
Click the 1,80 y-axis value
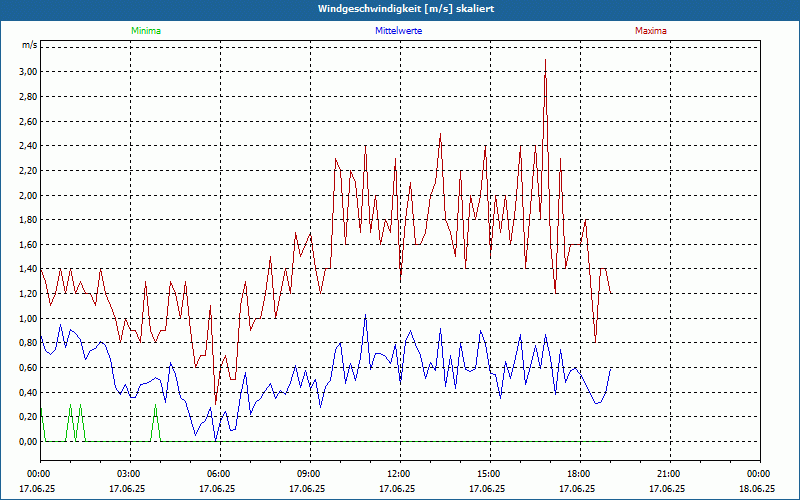coord(29,220)
